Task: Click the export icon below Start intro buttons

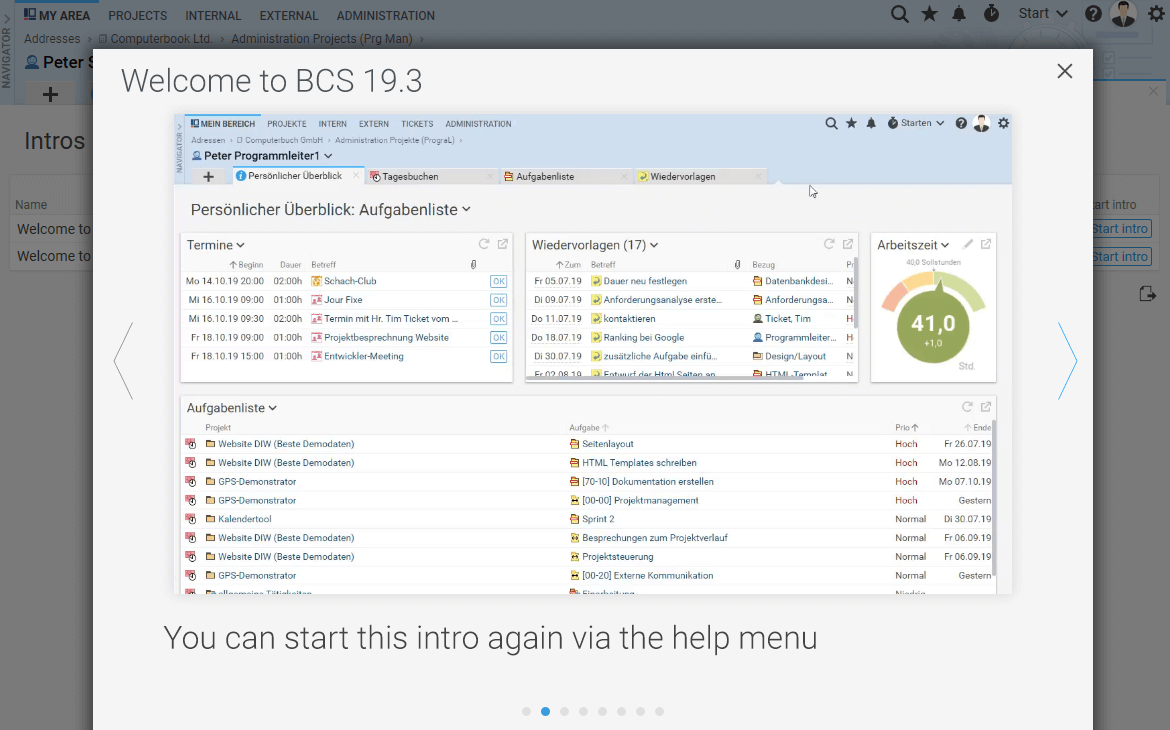Action: coord(1148,293)
